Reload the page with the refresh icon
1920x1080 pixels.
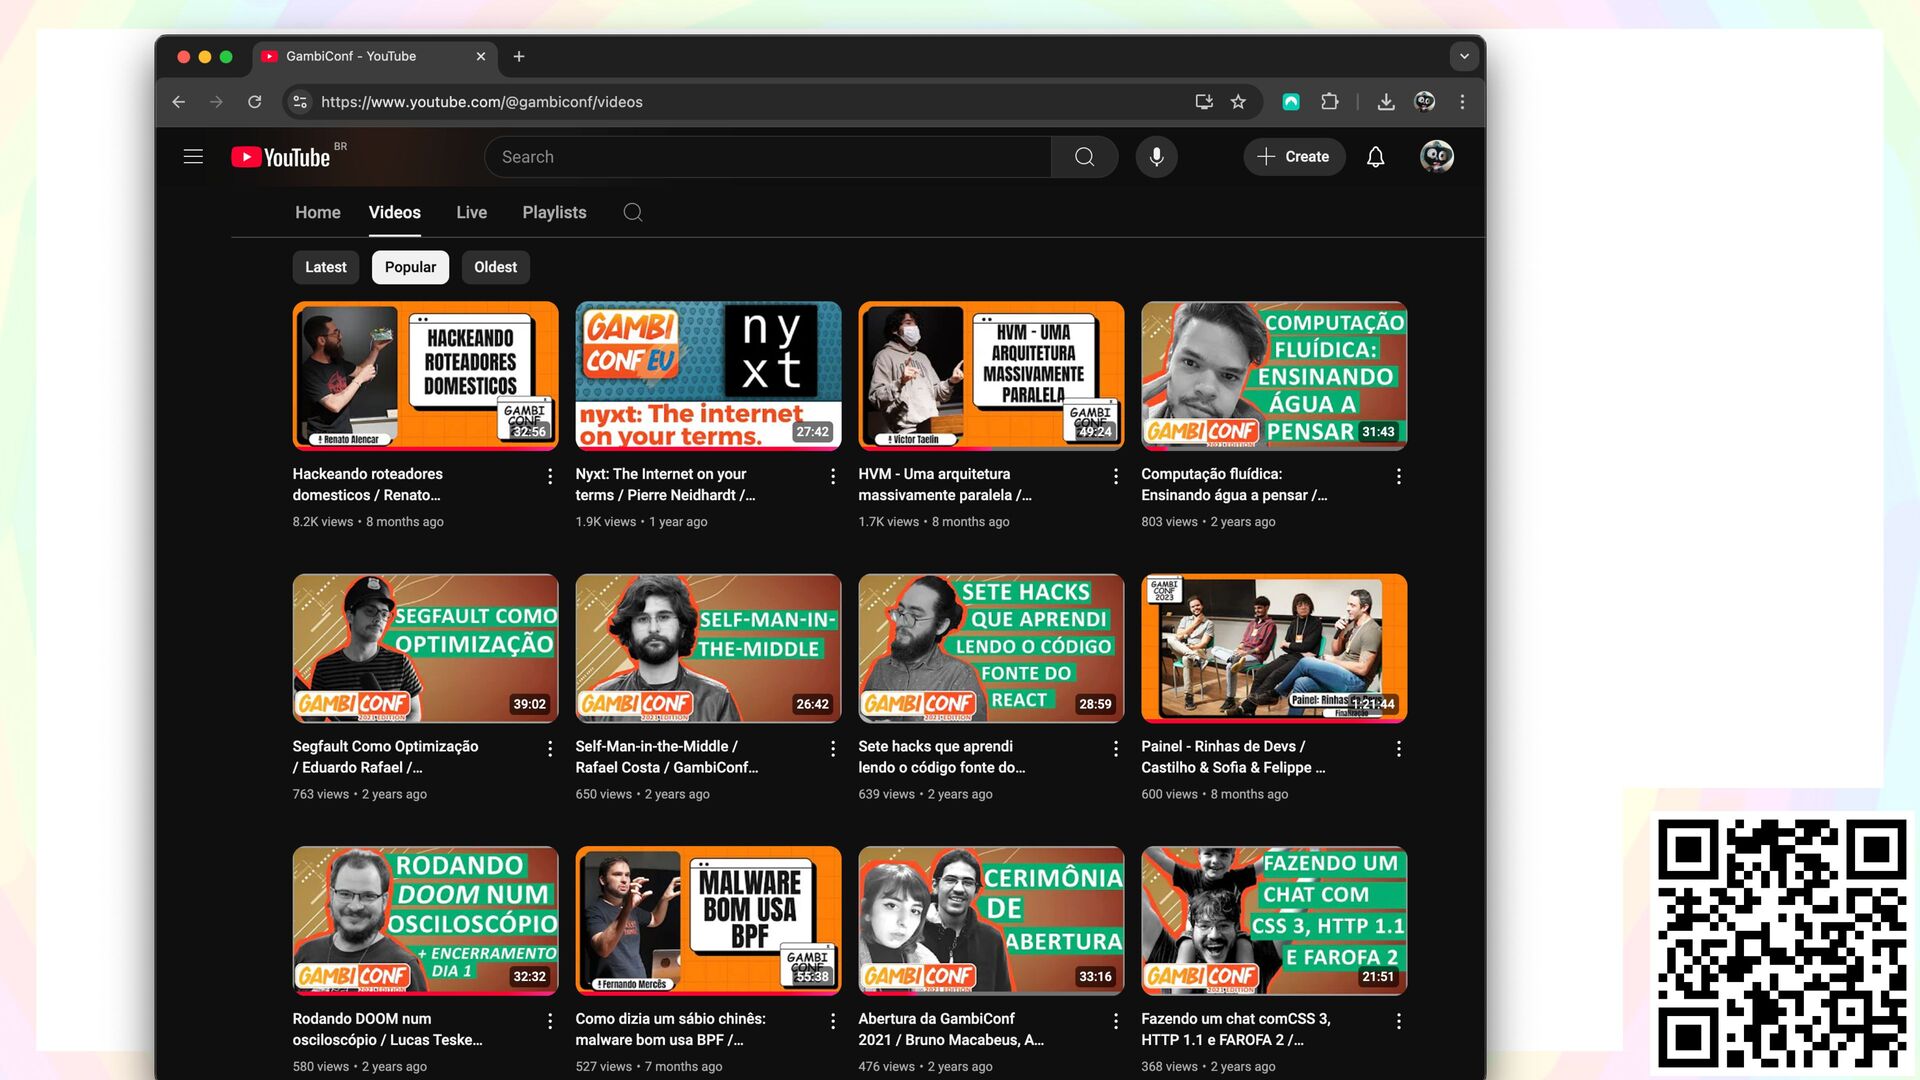pos(255,102)
